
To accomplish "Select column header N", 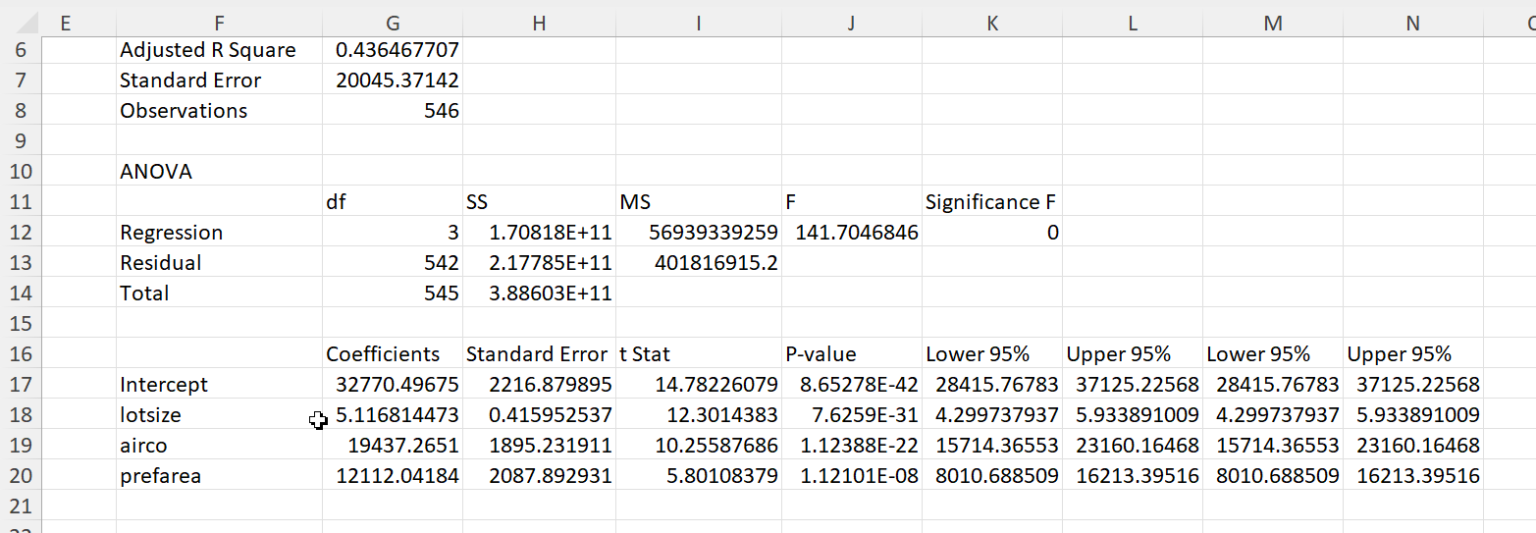I will click(x=1413, y=24).
